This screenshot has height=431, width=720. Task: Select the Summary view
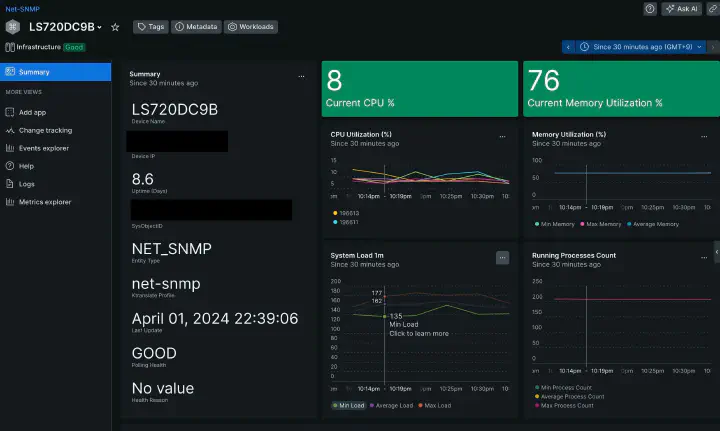click(56, 72)
